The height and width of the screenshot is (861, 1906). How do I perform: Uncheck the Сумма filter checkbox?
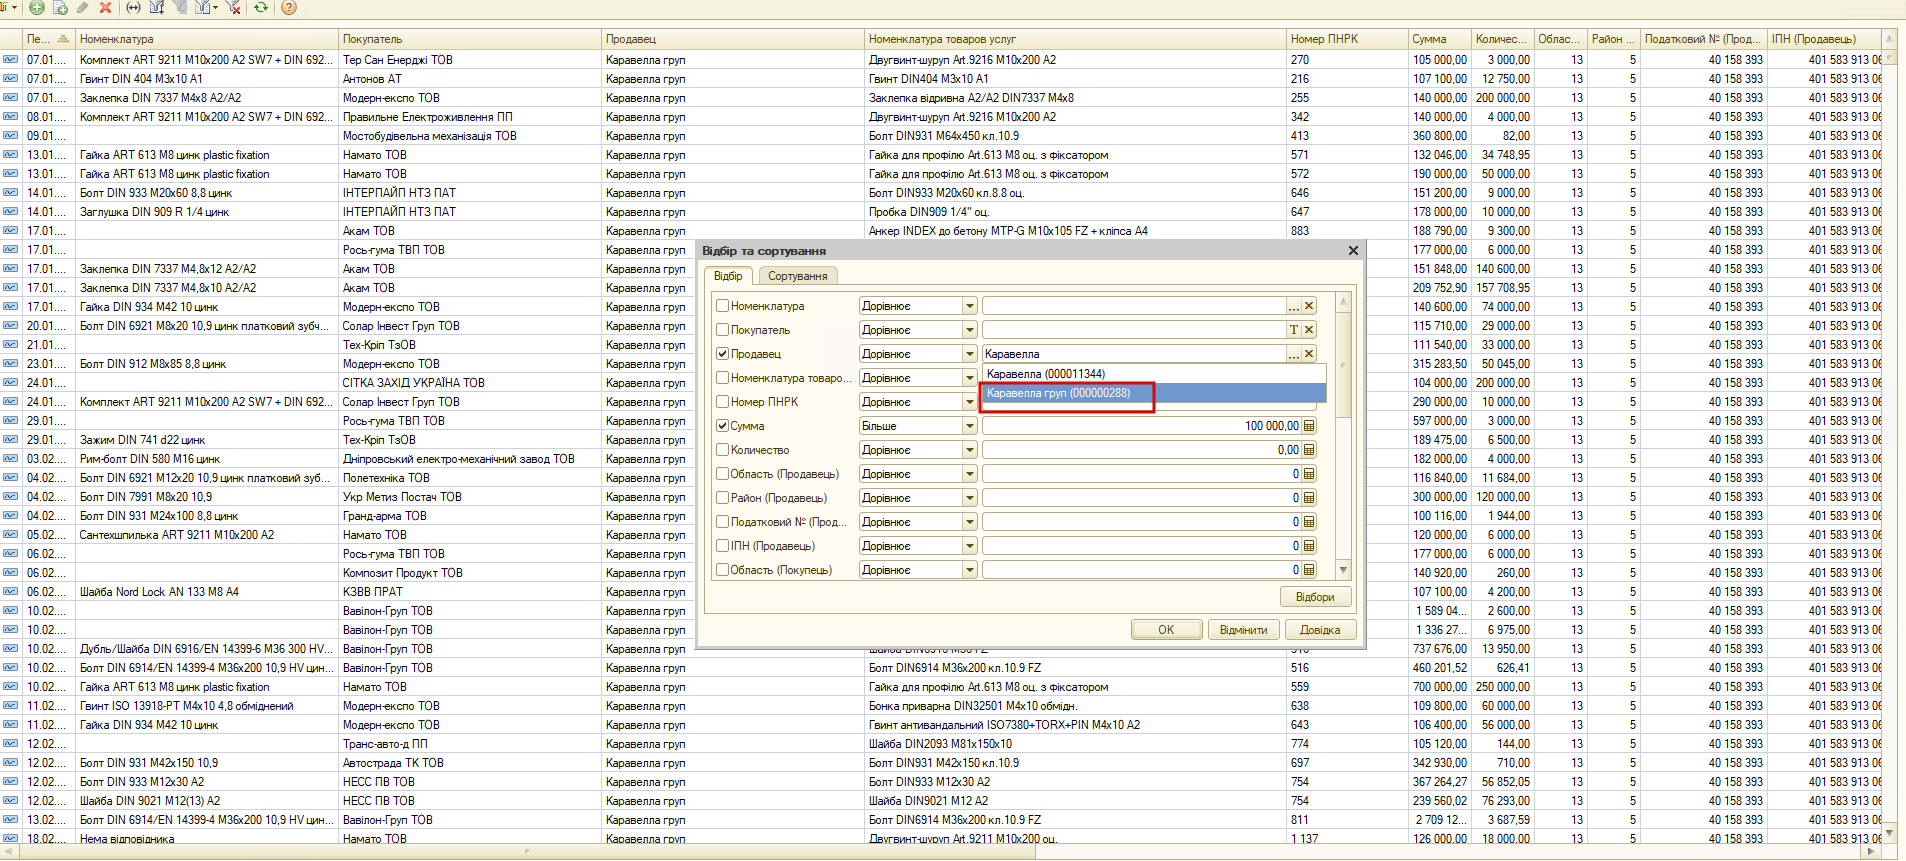click(722, 426)
